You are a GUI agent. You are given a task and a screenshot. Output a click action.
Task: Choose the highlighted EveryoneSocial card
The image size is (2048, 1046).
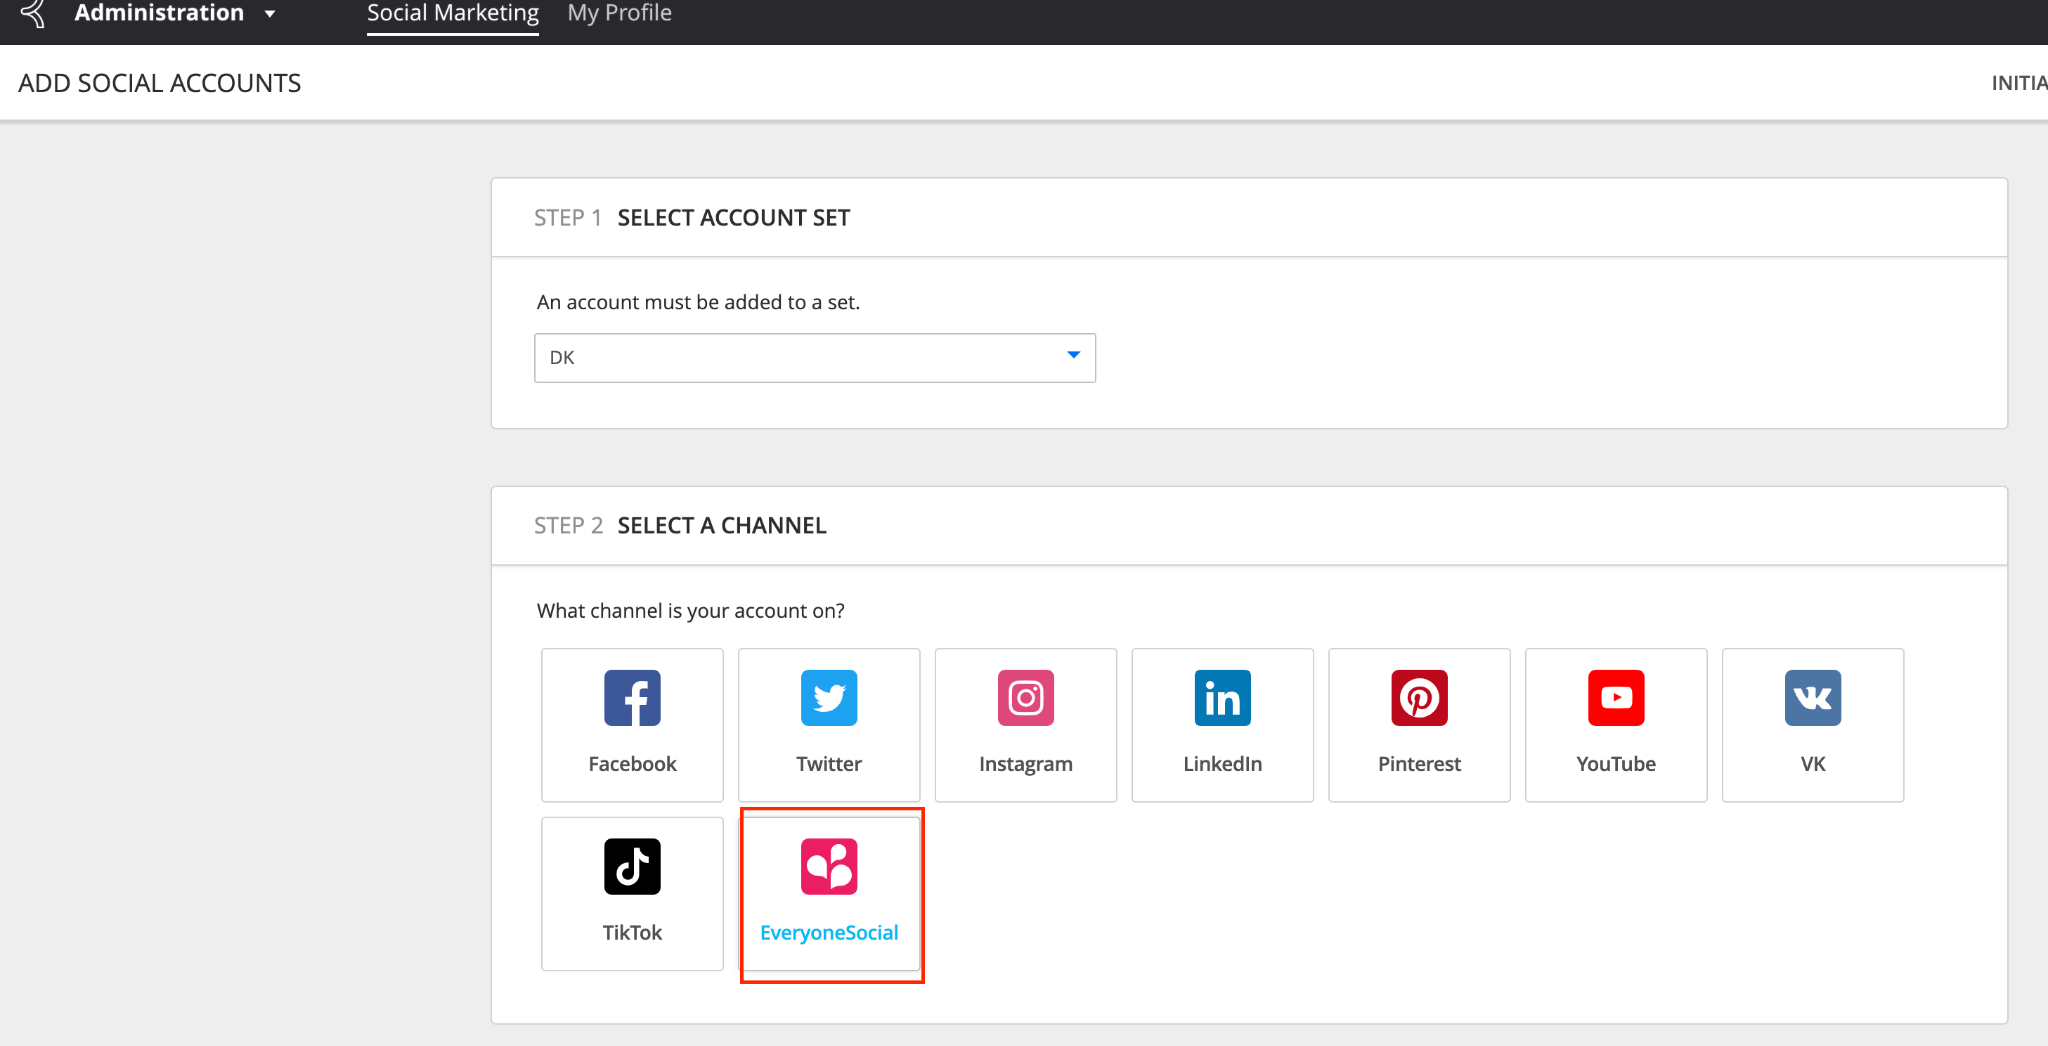[831, 893]
